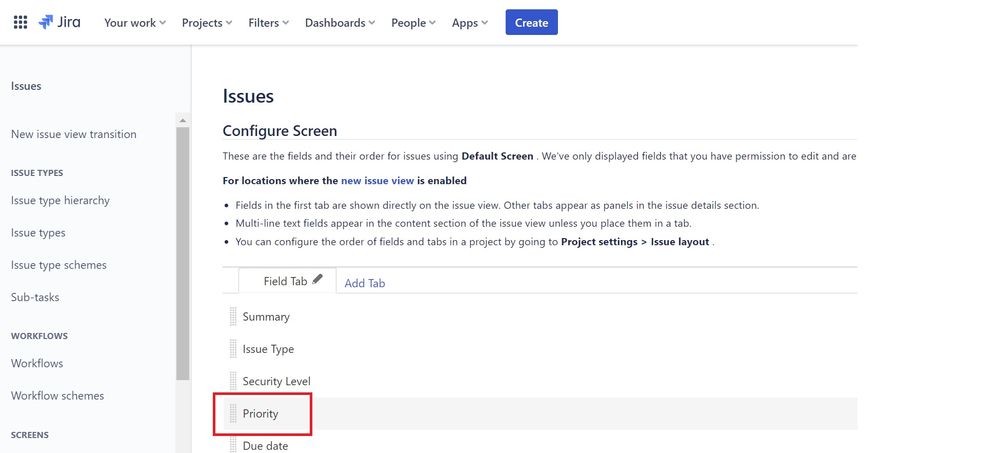Image resolution: width=999 pixels, height=453 pixels.
Task: Select the Field Tab tab
Action: pos(287,281)
